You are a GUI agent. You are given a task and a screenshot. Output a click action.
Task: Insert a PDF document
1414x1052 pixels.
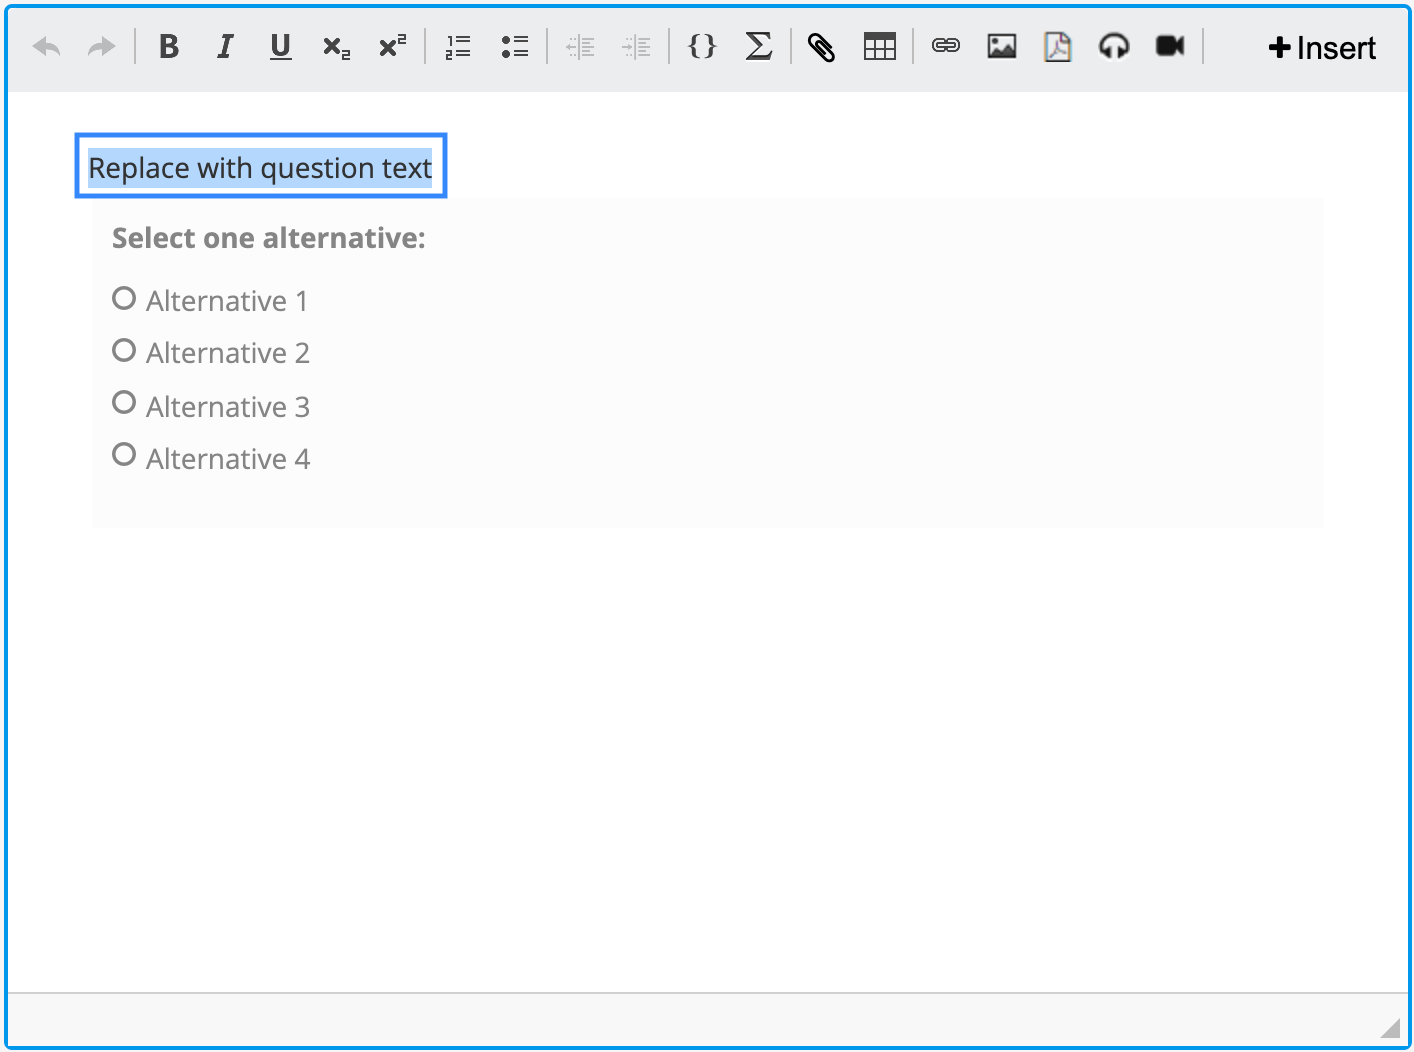point(1058,46)
